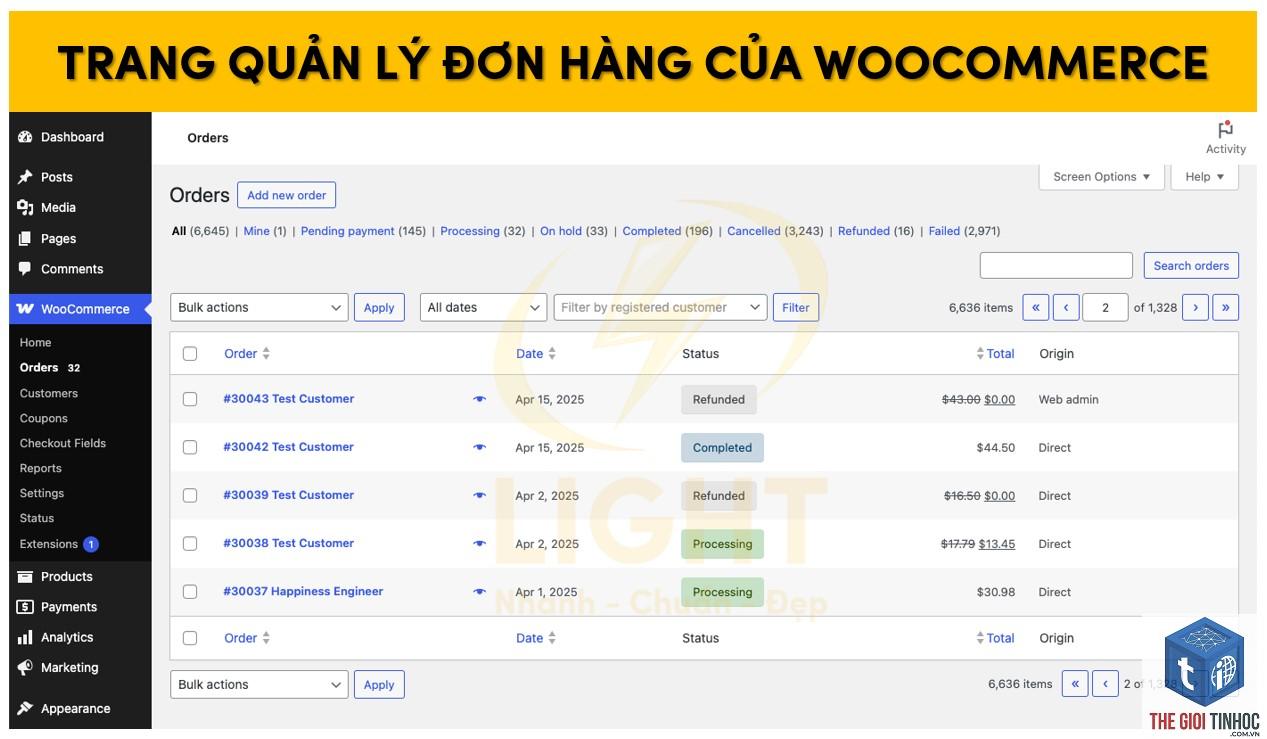Screen dimensions: 1267x739
Task: Select checkbox for order #30037
Action: [190, 591]
